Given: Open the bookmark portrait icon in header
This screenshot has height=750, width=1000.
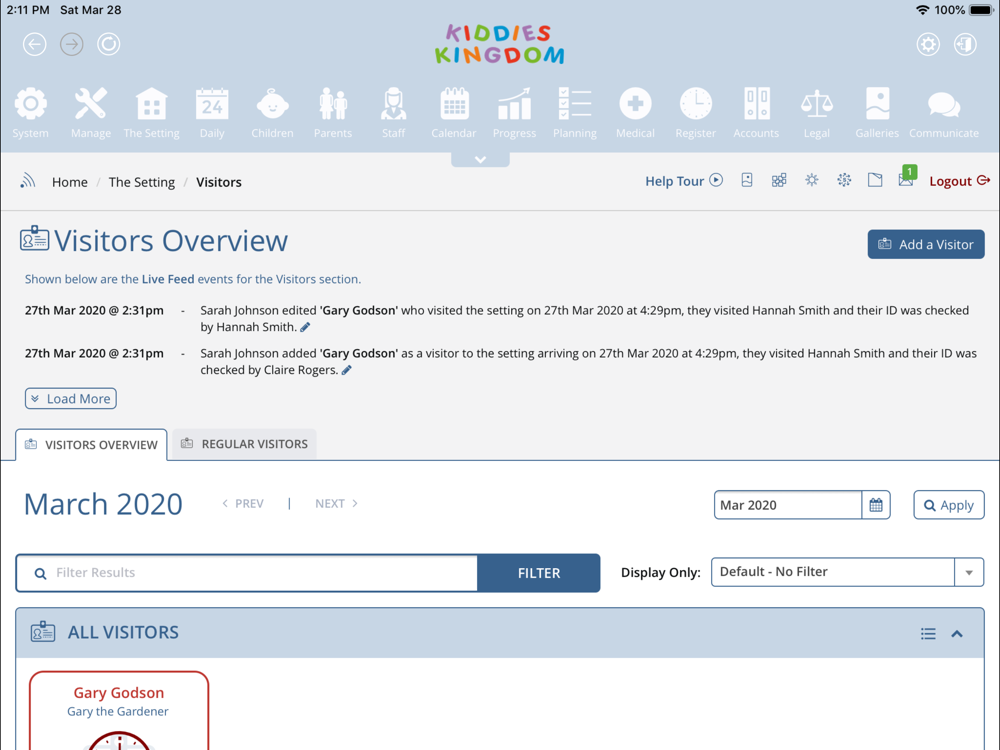Looking at the screenshot, I should 747,180.
